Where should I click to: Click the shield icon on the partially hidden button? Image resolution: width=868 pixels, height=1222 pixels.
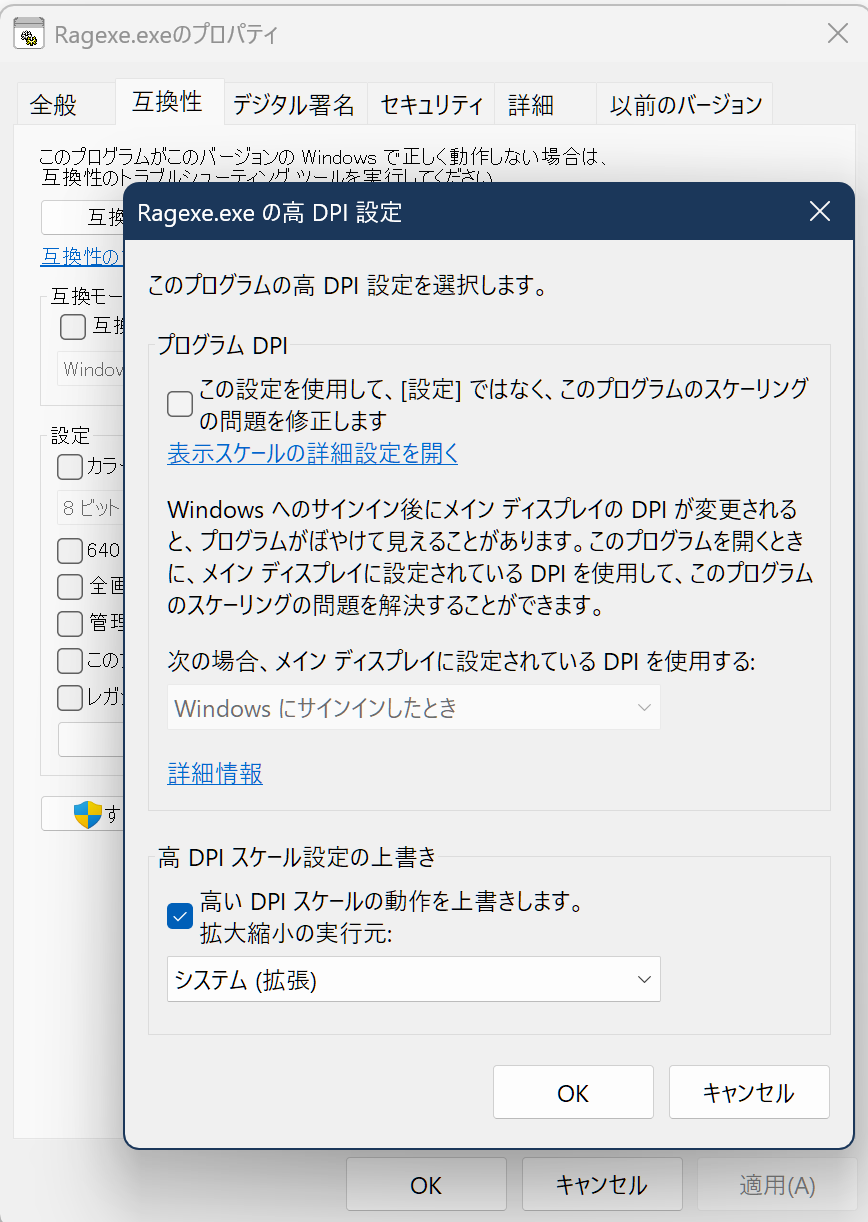coord(88,814)
